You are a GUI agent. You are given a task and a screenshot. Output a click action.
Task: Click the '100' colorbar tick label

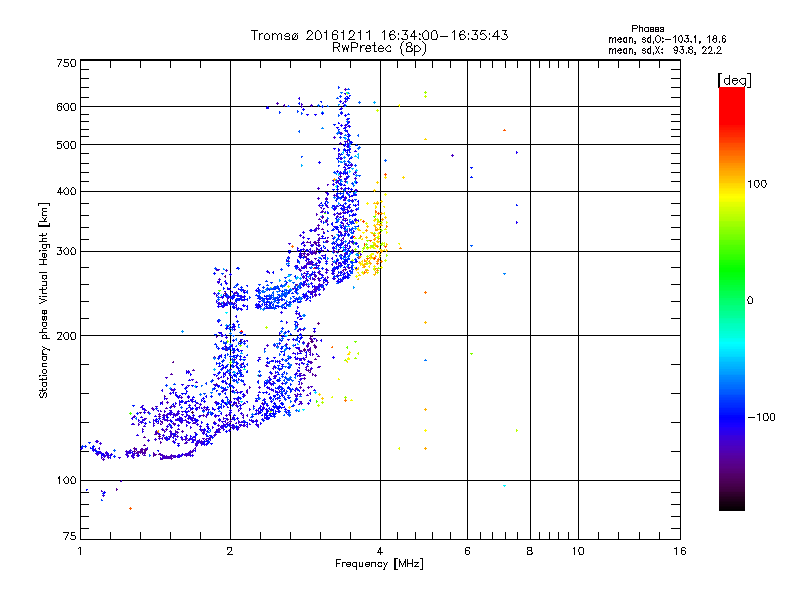[757, 184]
